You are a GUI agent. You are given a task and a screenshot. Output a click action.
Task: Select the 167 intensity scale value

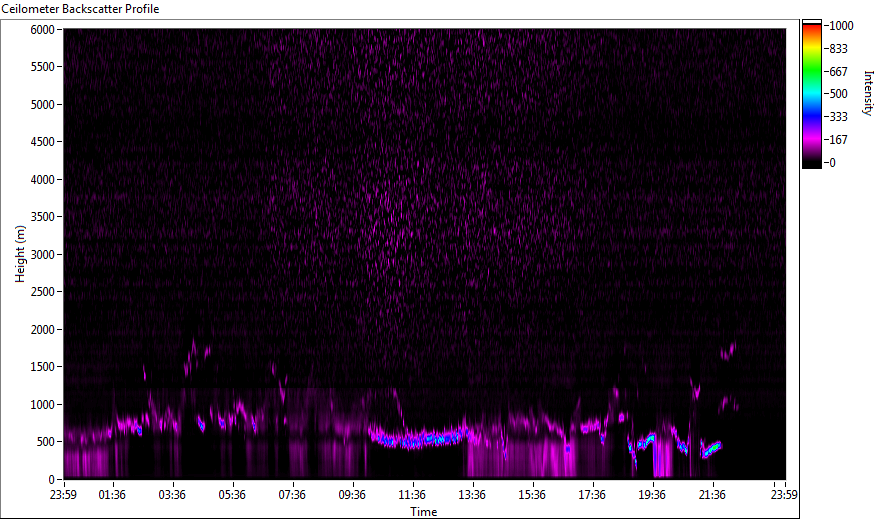click(838, 140)
